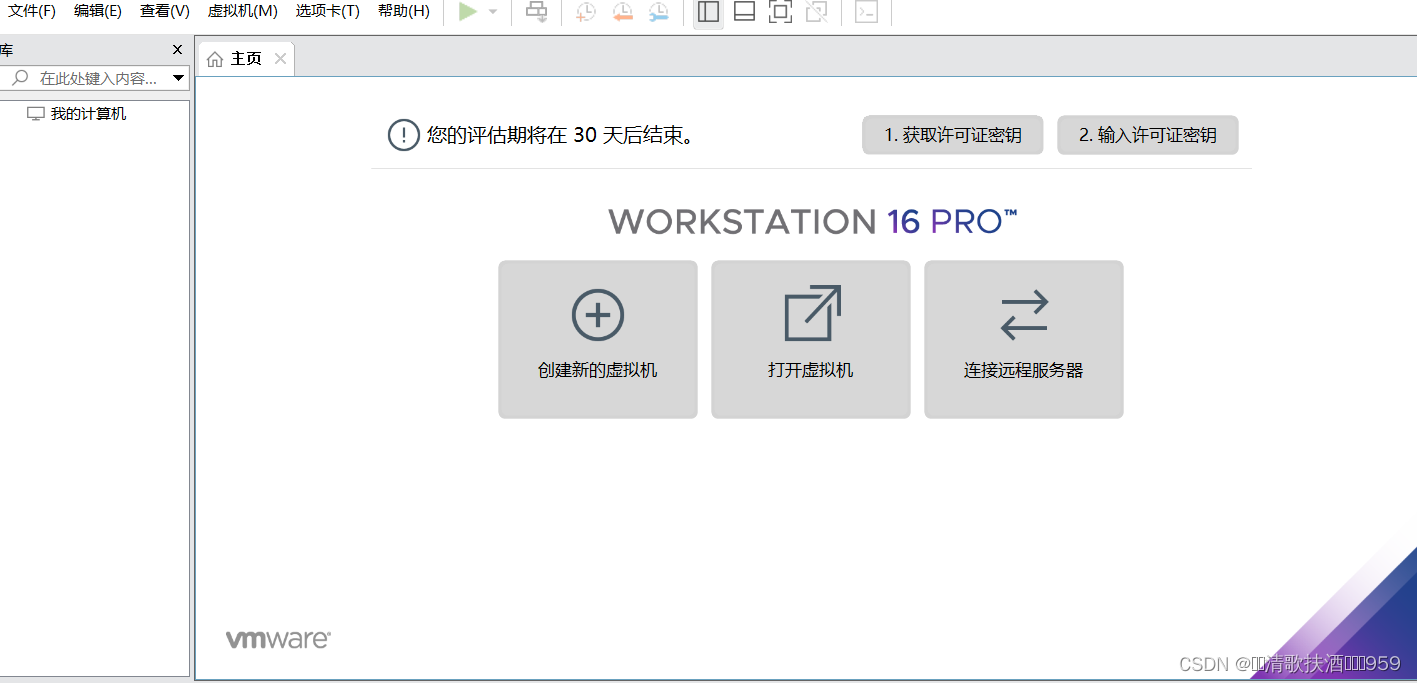Open the snapshot manager wrench icon
The width and height of the screenshot is (1417, 683).
pos(659,12)
